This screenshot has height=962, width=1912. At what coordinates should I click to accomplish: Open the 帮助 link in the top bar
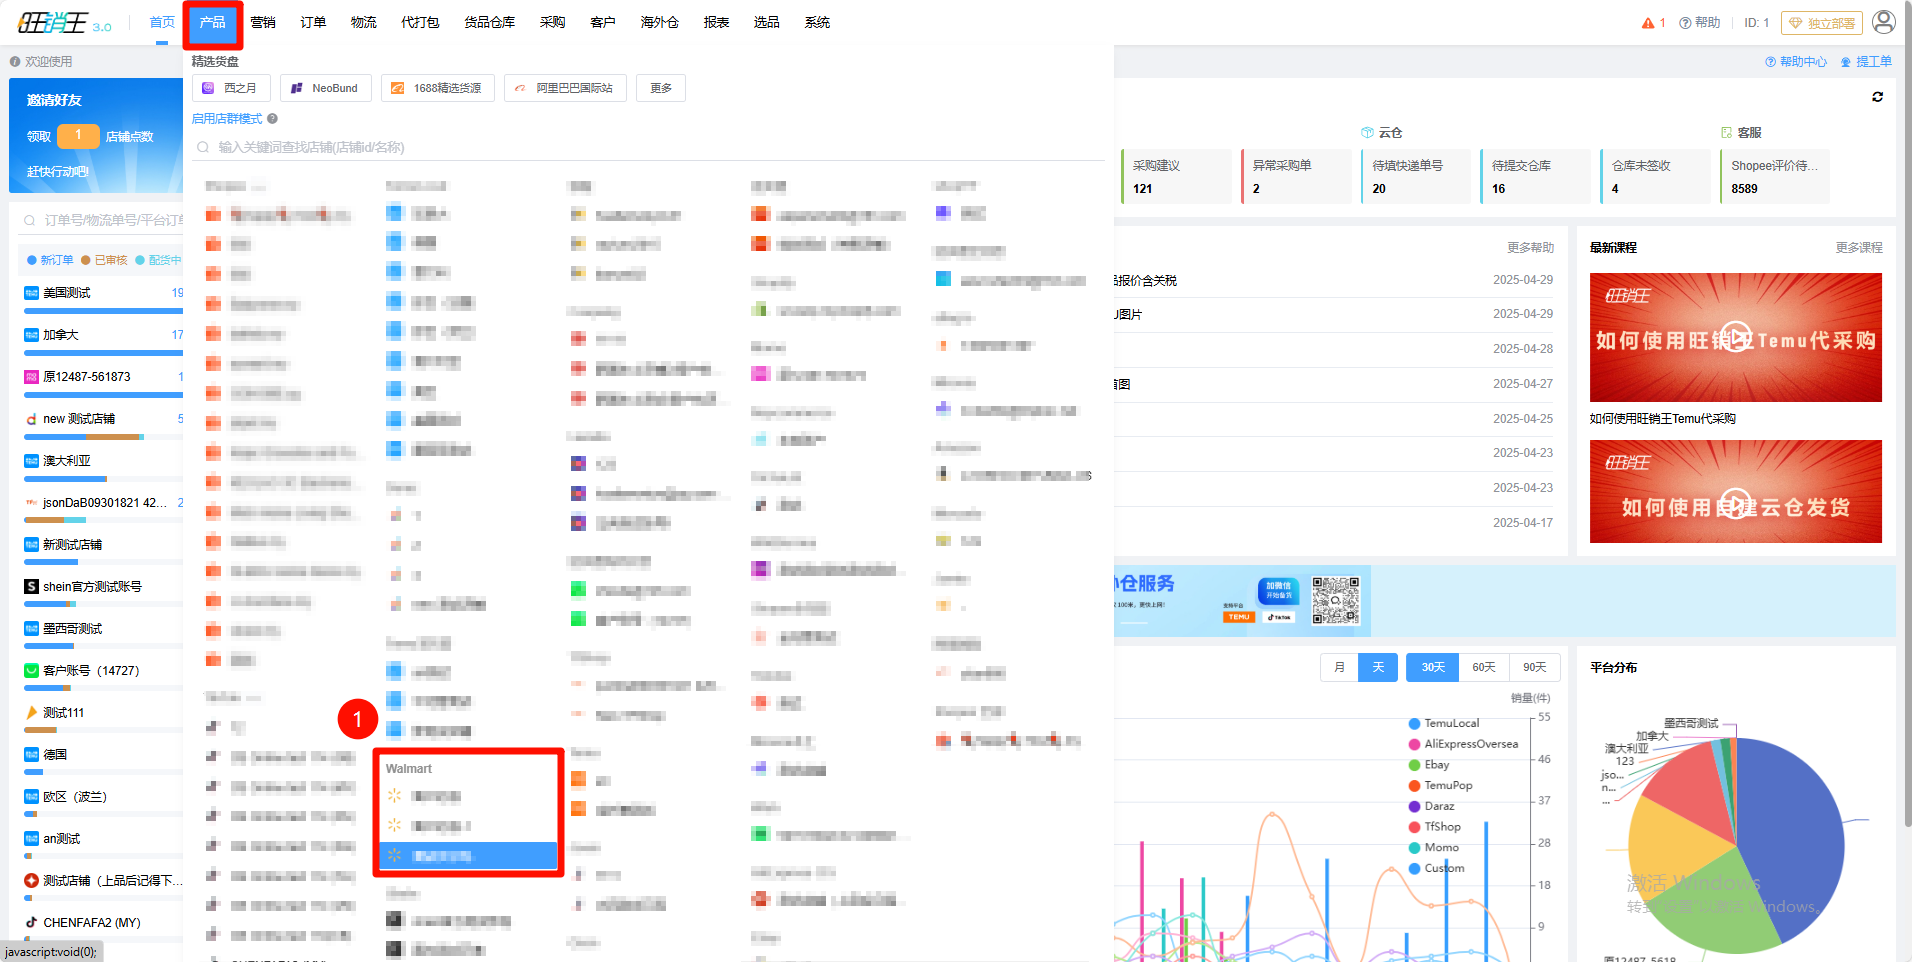click(x=1700, y=23)
